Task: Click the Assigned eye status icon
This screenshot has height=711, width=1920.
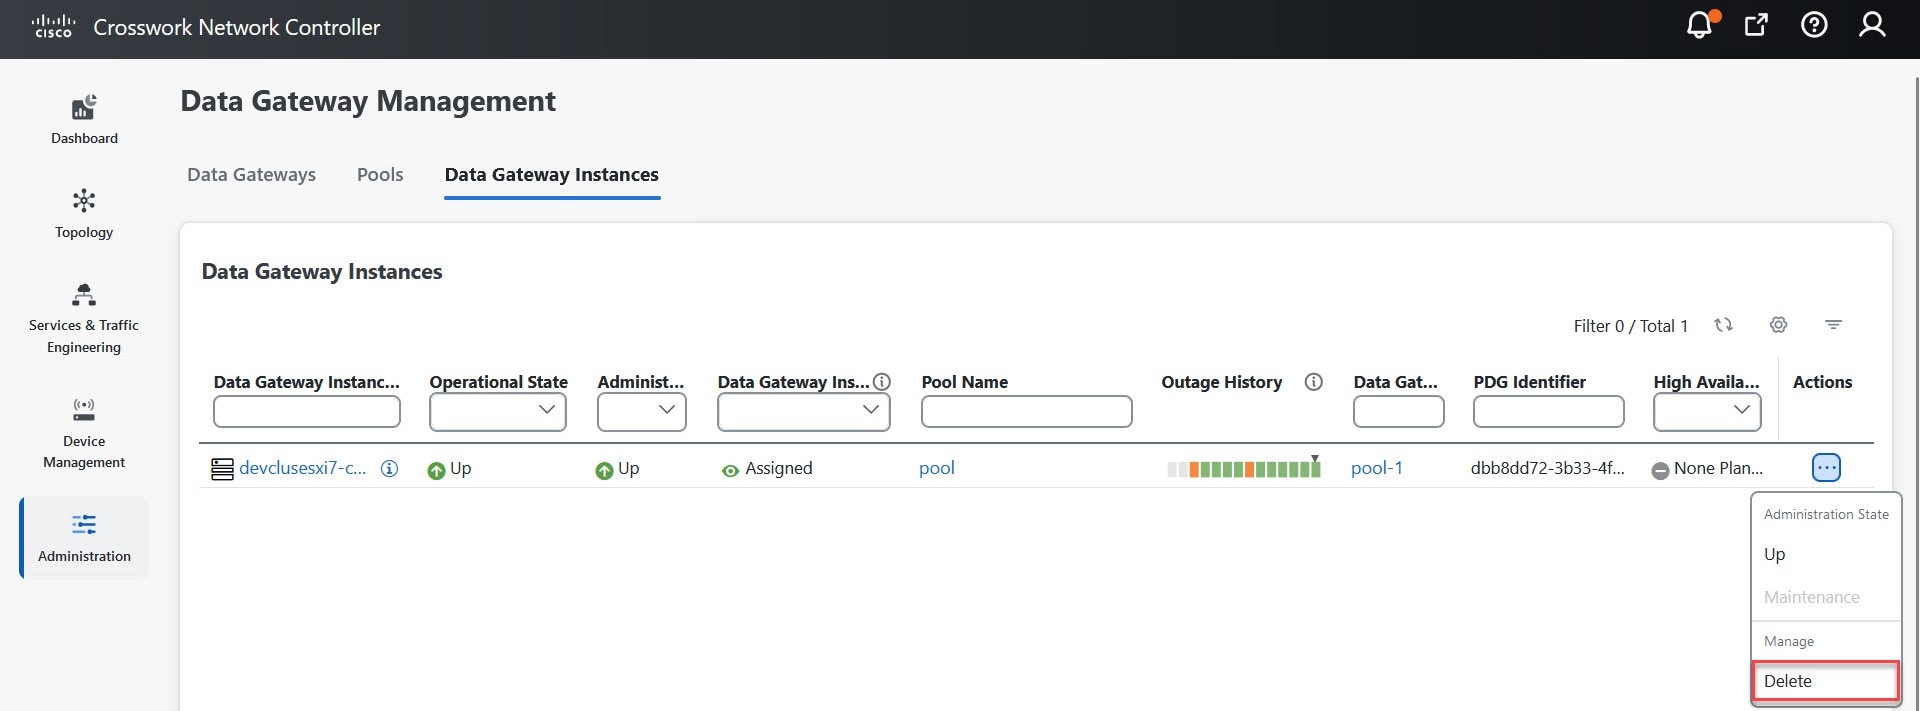Action: pyautogui.click(x=730, y=470)
